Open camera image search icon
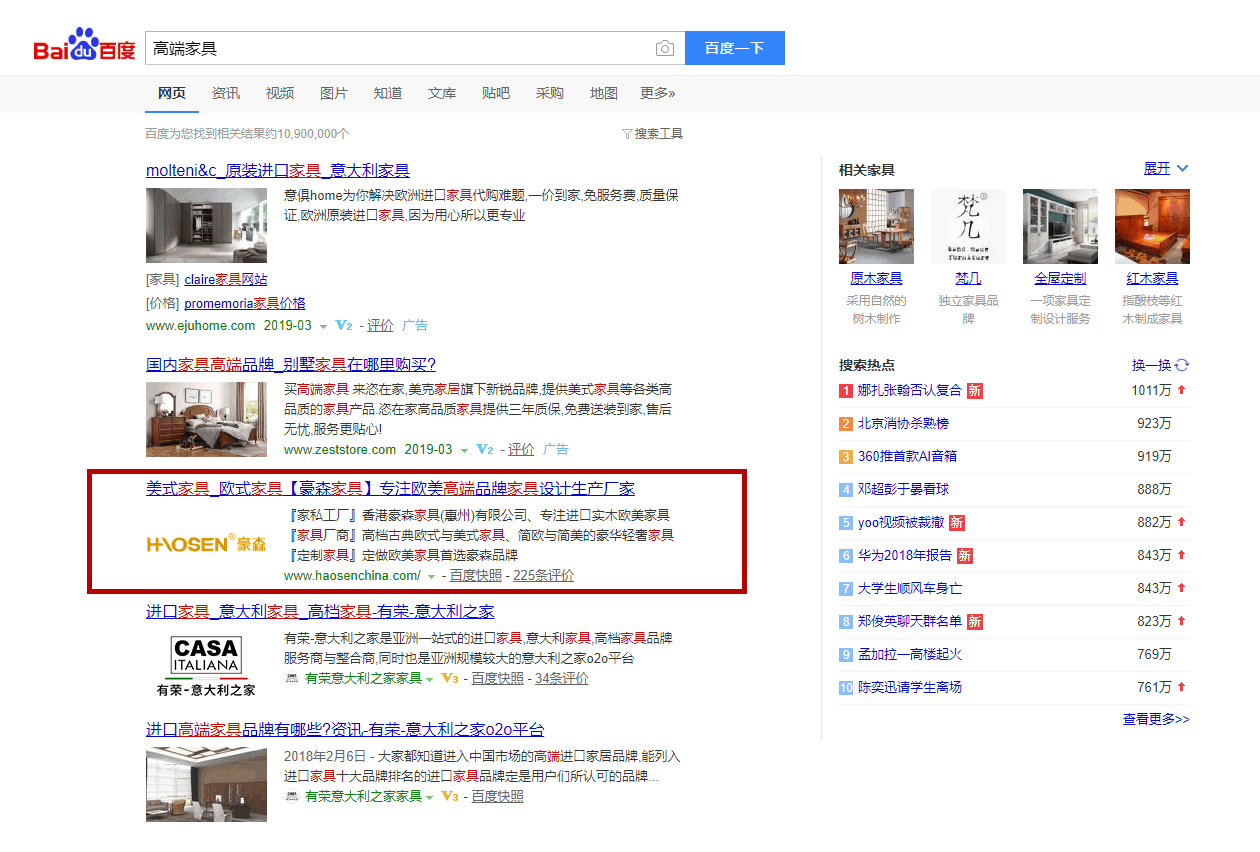 [664, 48]
